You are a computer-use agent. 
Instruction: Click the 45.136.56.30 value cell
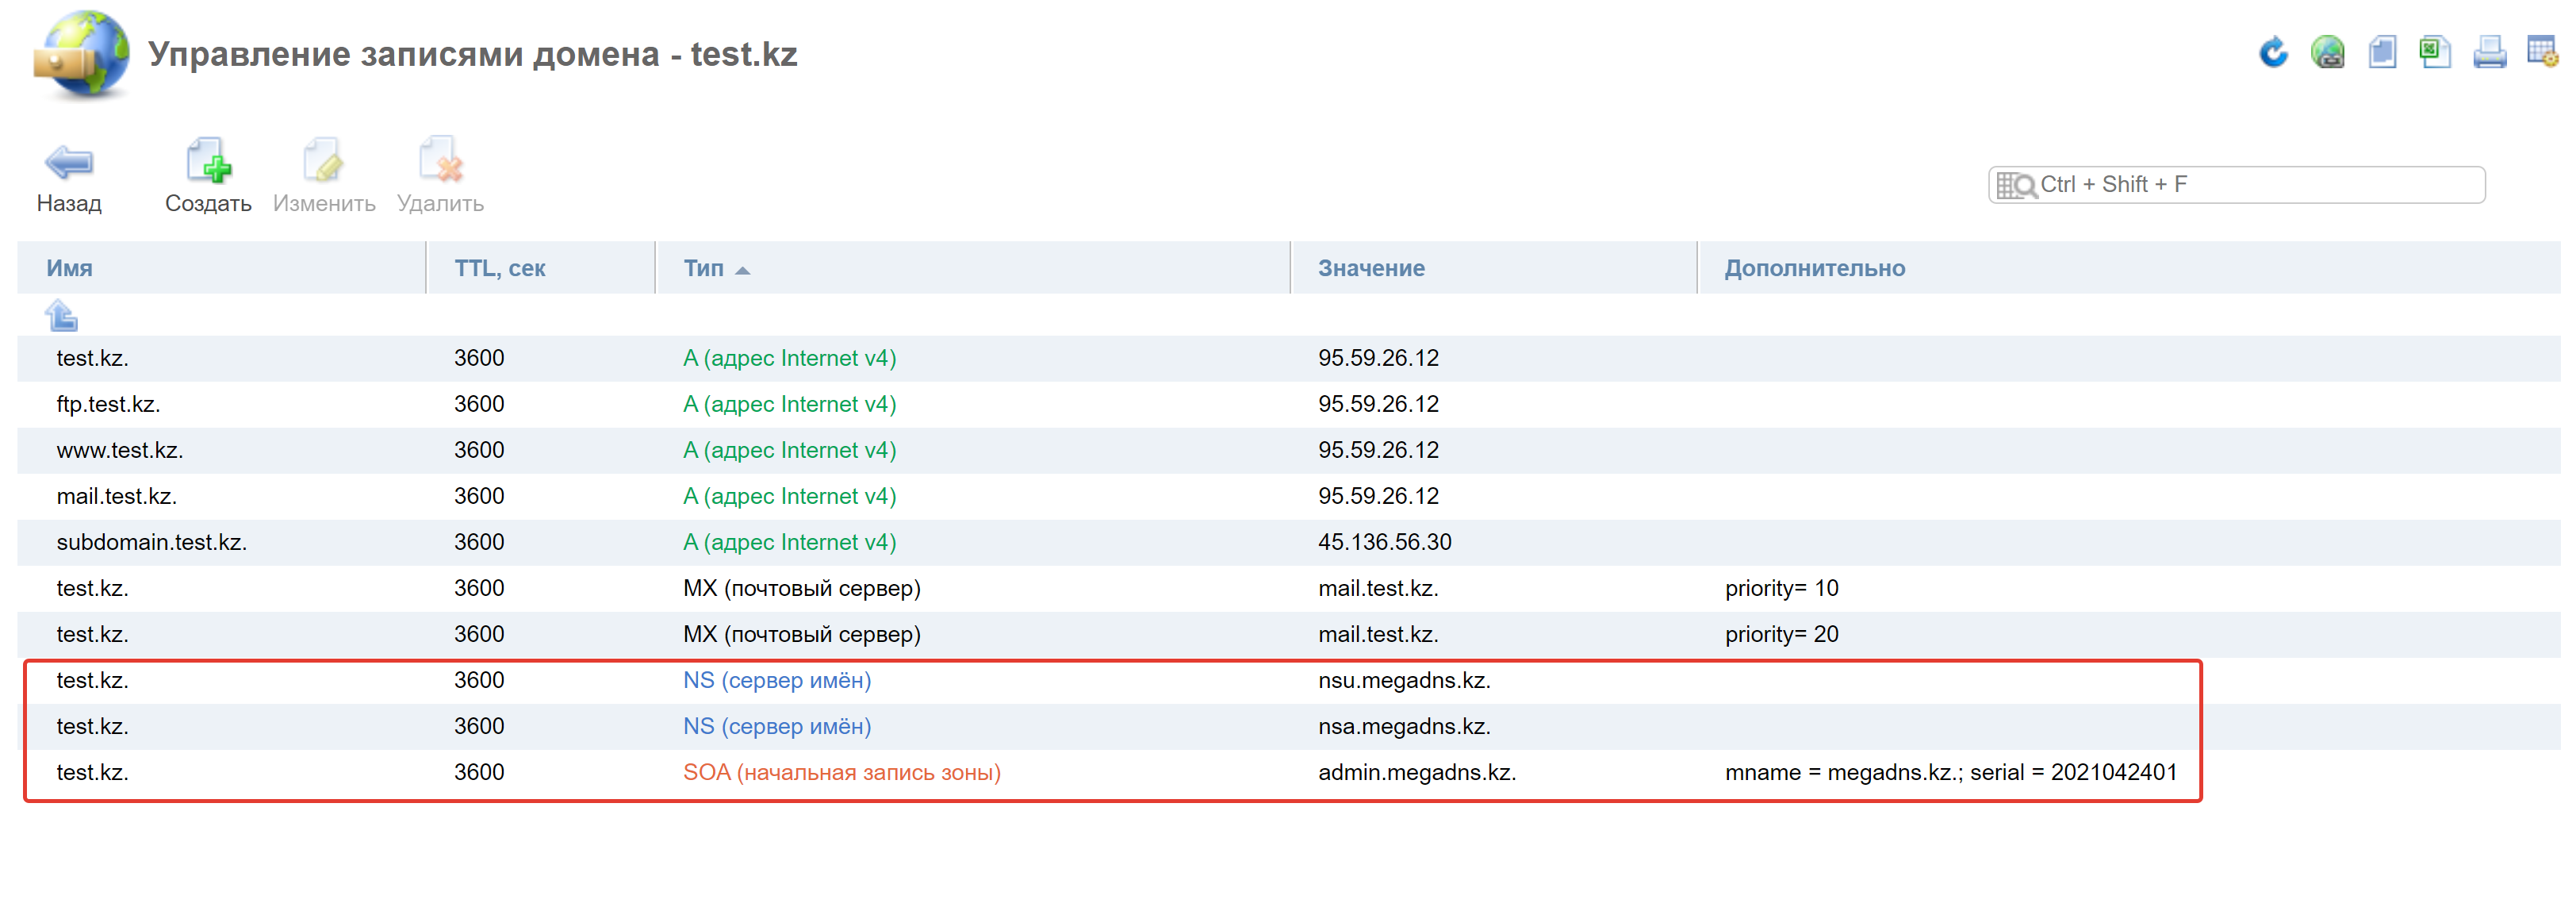point(1384,542)
